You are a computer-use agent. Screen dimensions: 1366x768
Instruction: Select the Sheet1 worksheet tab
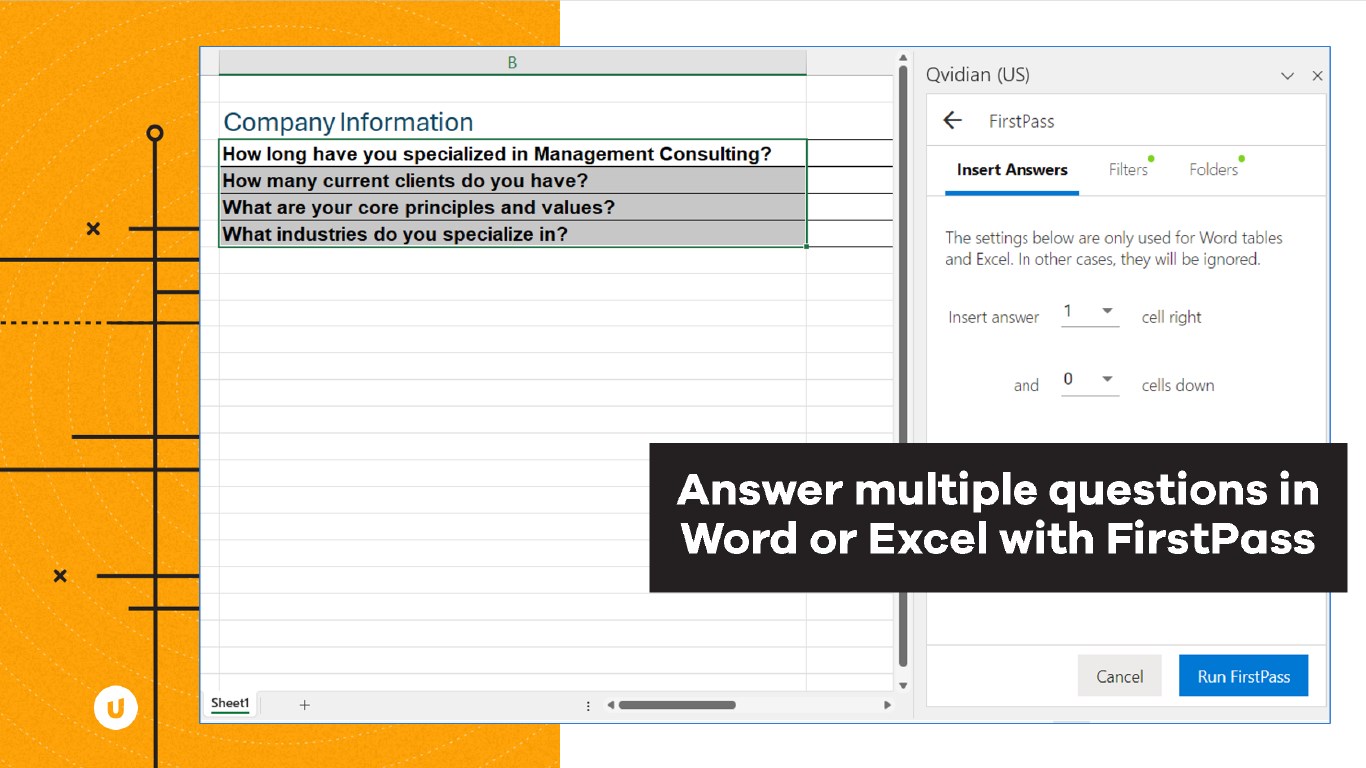click(230, 704)
